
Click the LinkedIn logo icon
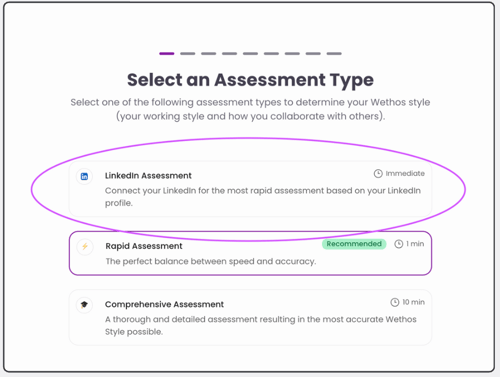[84, 176]
